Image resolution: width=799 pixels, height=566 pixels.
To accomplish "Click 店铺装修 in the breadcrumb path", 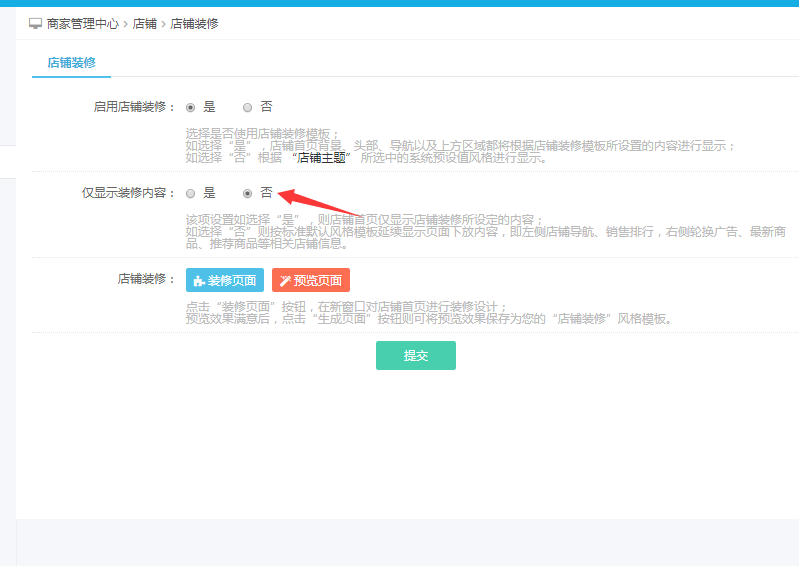I will [194, 23].
